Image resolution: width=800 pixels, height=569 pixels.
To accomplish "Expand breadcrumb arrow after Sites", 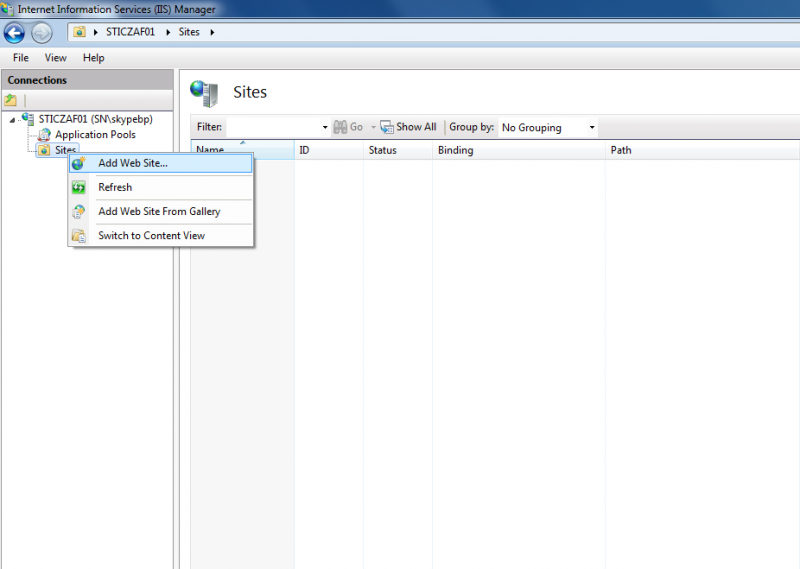I will 212,32.
